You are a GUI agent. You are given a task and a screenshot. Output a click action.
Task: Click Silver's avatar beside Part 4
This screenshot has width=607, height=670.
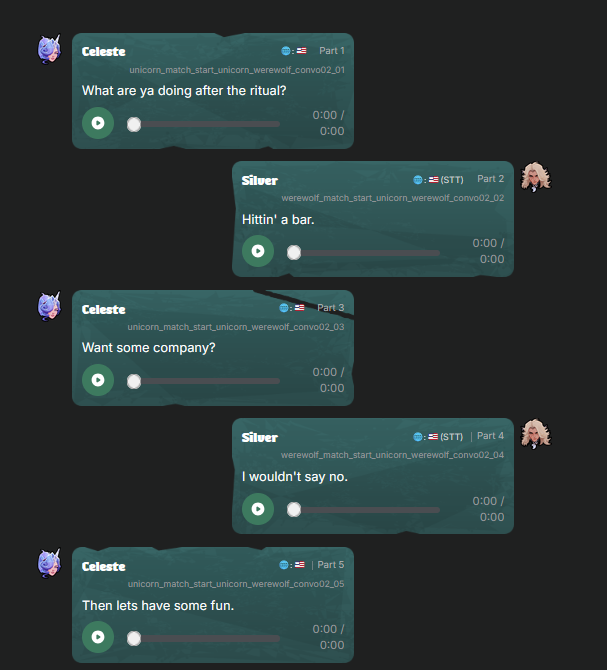pyautogui.click(x=536, y=434)
